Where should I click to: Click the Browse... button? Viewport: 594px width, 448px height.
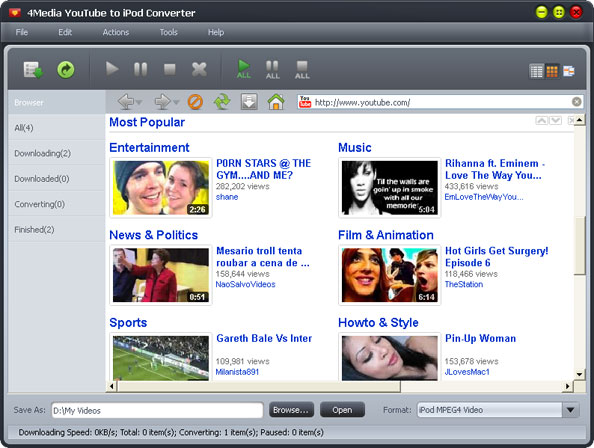[291, 410]
